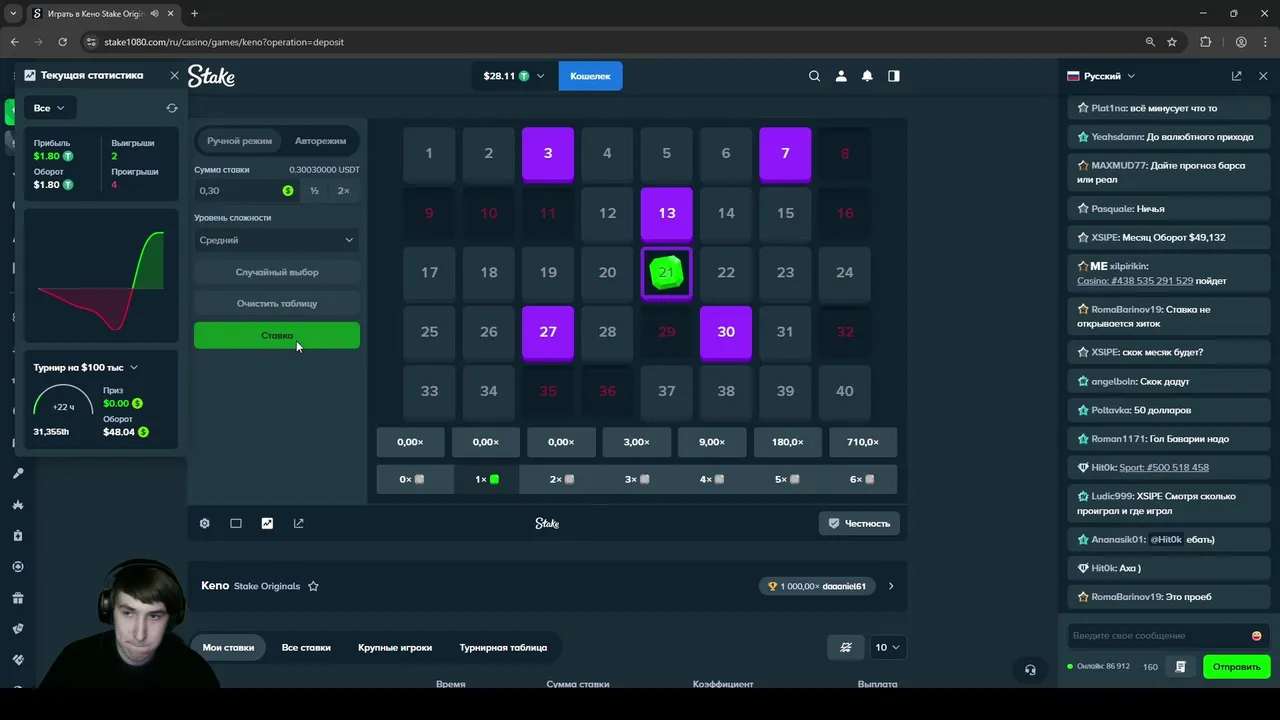
Task: Deselect purple keno tile 27
Action: (x=548, y=332)
